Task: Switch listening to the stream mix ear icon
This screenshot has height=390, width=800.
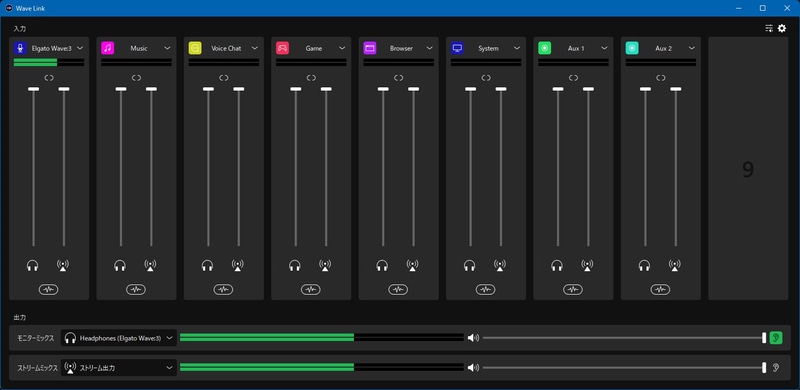Action: coord(776,368)
